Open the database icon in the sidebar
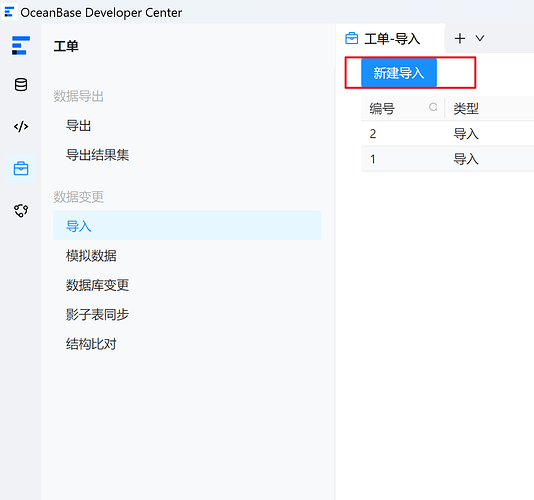This screenshot has width=534, height=500. point(21,84)
